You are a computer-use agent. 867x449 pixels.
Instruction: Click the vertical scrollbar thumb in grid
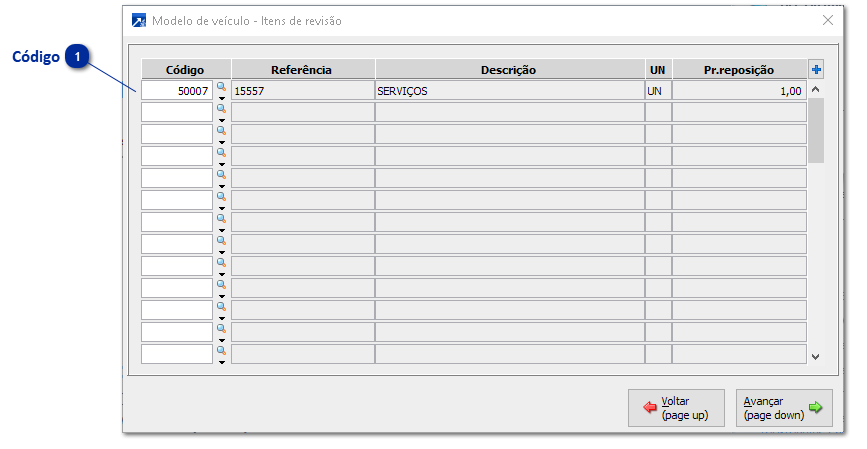tap(816, 130)
